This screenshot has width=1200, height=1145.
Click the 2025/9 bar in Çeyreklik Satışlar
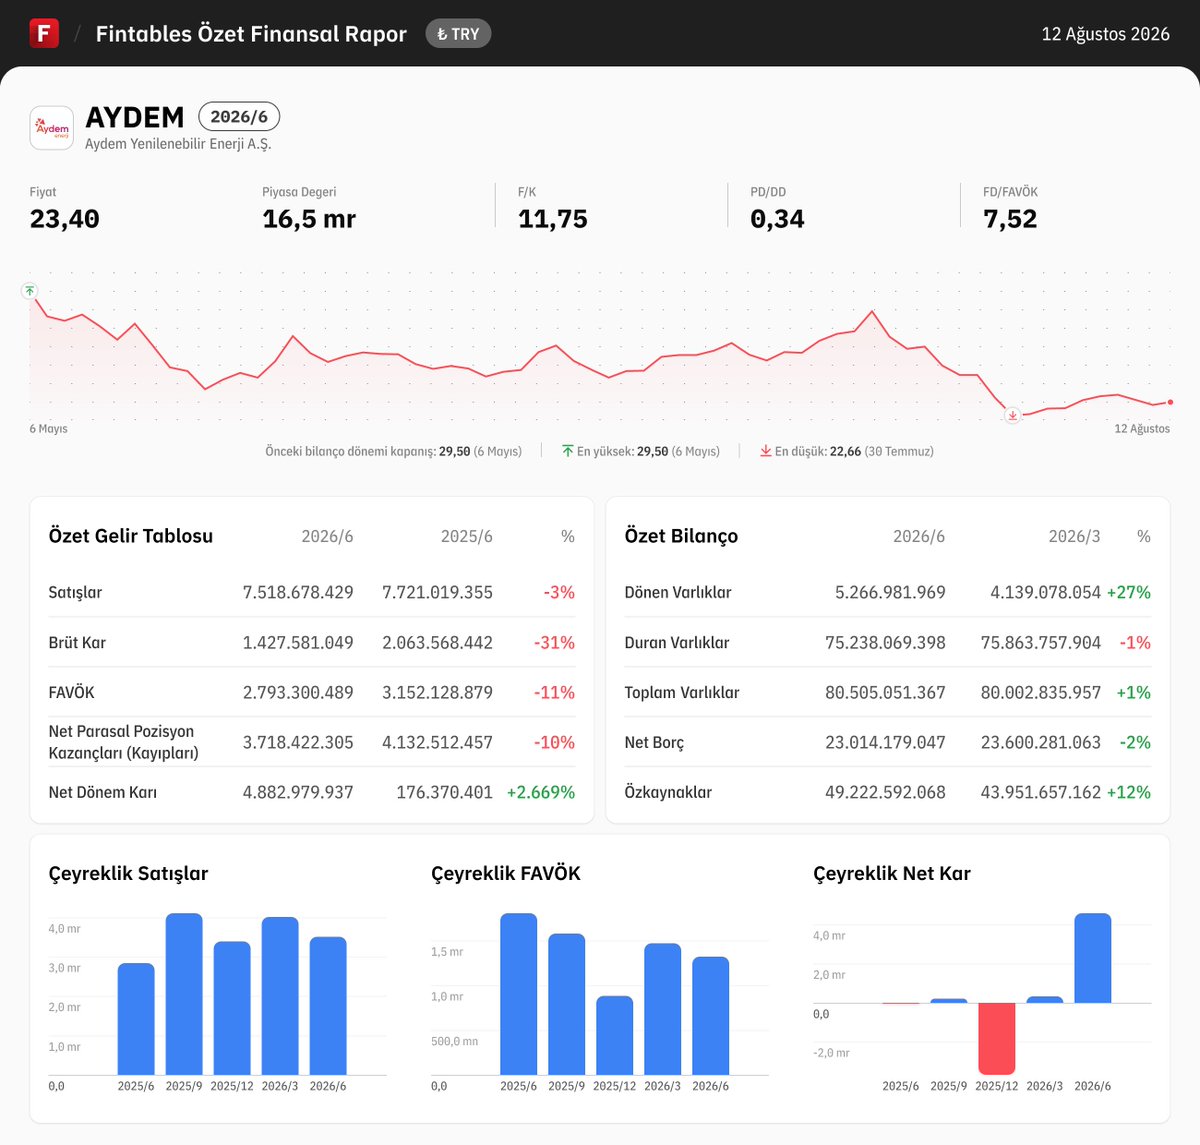184,994
